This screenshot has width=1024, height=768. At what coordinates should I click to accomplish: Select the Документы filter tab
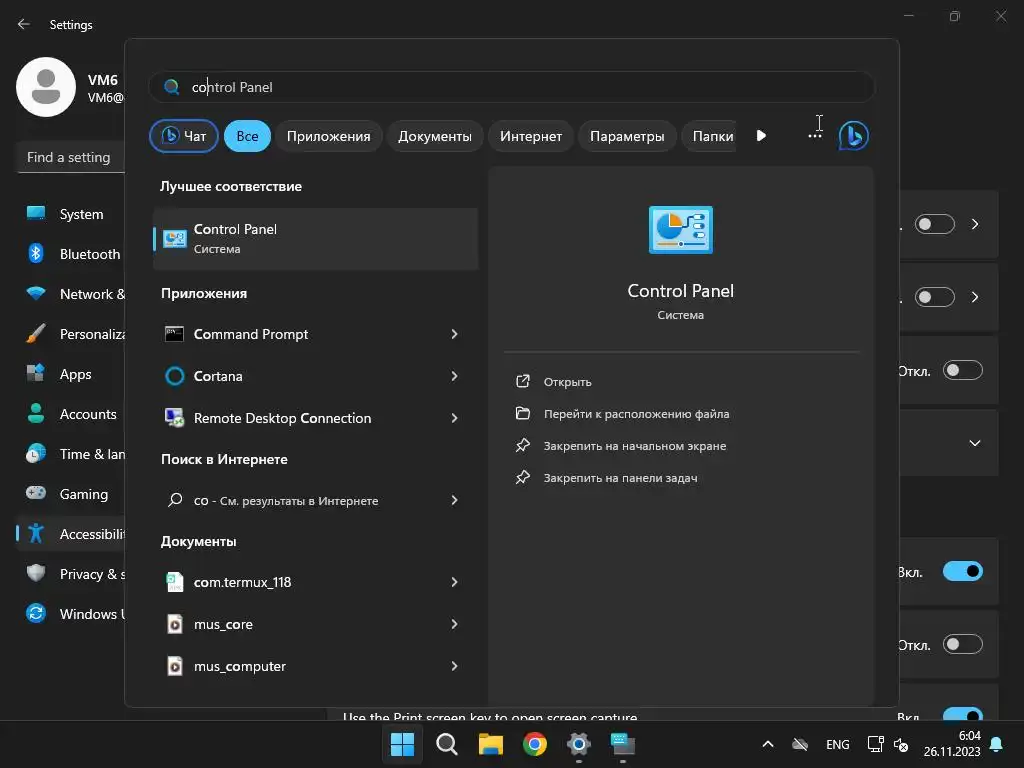coord(435,136)
